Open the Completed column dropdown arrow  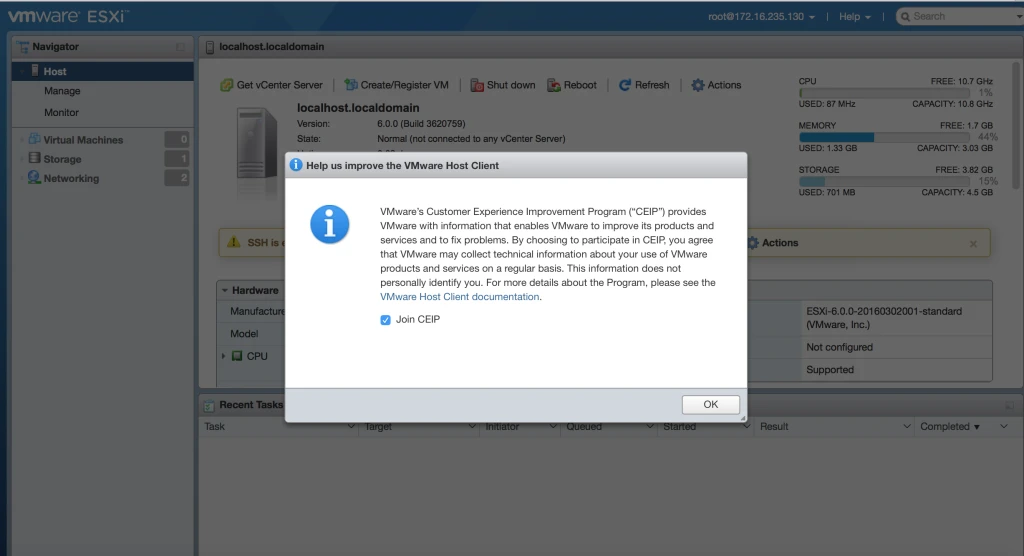1004,427
